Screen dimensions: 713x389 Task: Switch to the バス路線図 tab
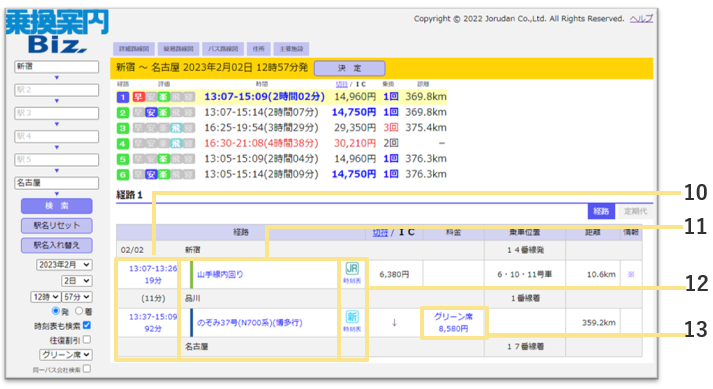pos(223,49)
